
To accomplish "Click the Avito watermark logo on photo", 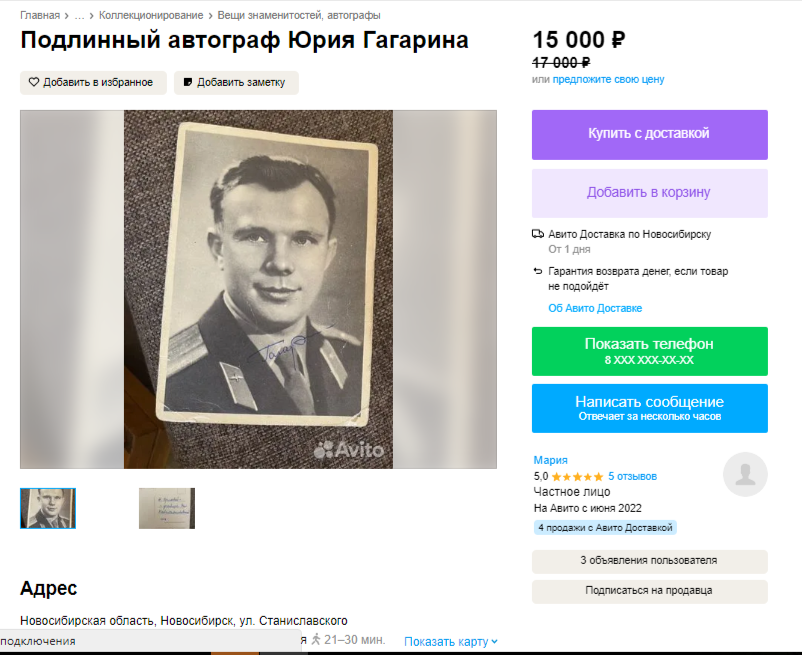I will pos(348,450).
